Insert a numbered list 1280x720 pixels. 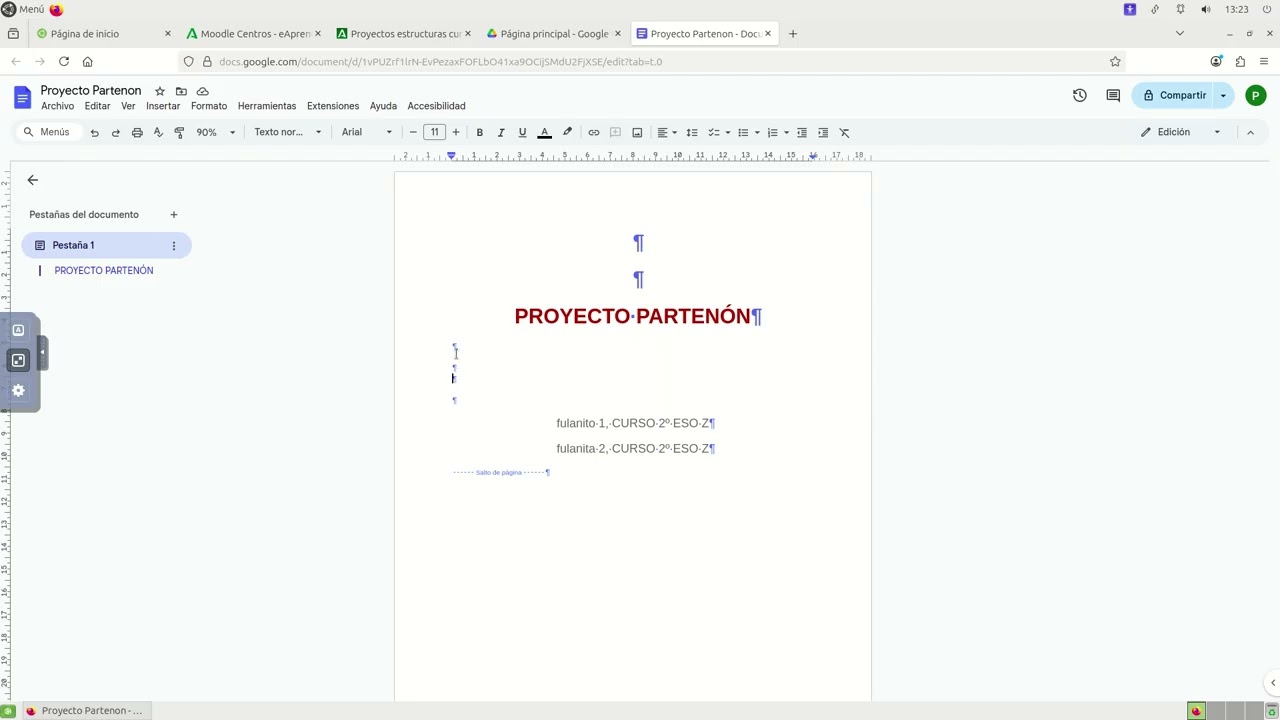(x=772, y=132)
